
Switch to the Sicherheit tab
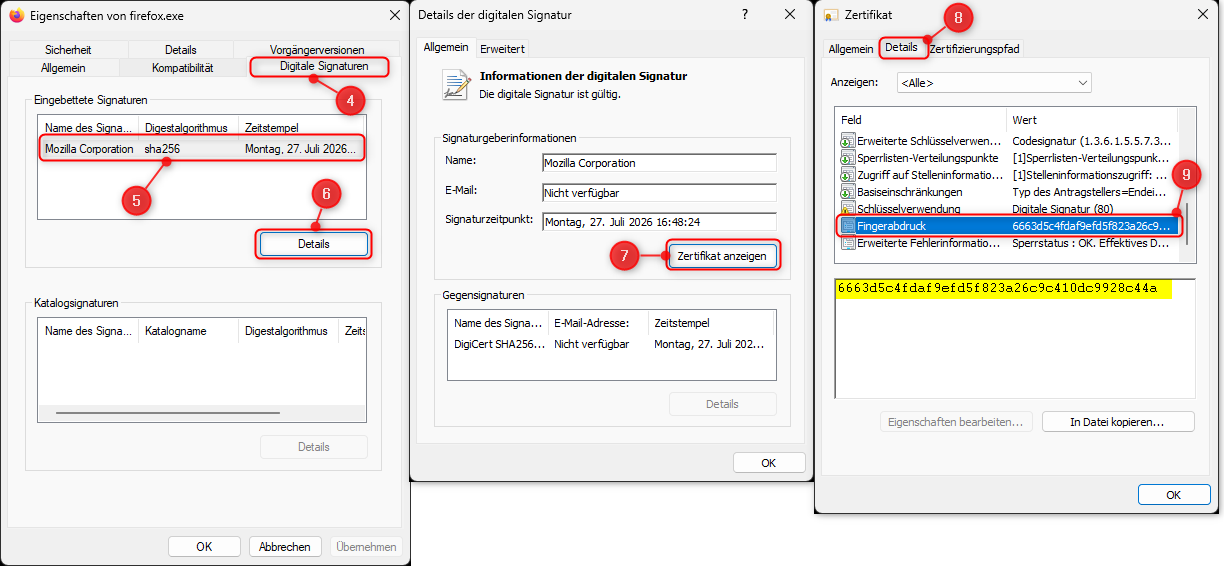pos(68,50)
